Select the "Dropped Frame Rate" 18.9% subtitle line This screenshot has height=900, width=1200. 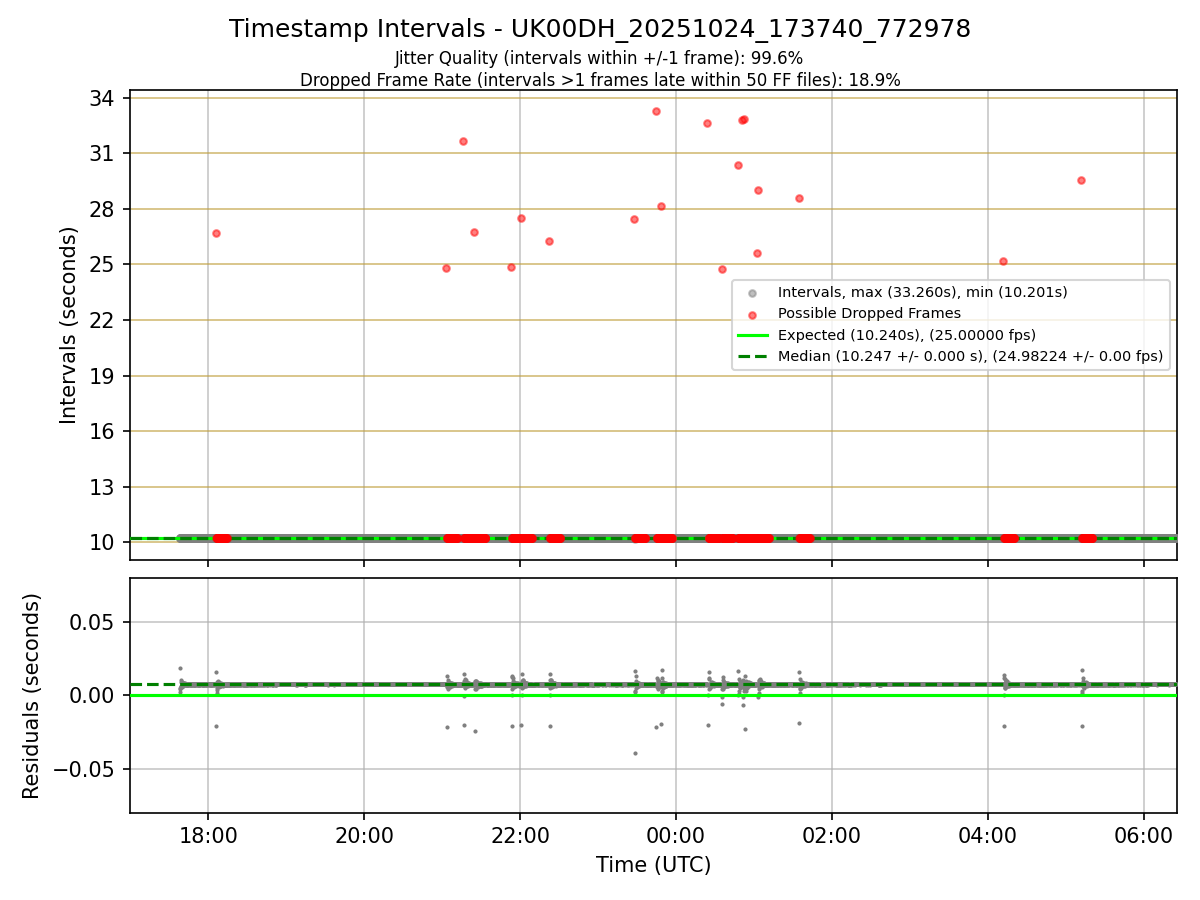[x=600, y=80]
